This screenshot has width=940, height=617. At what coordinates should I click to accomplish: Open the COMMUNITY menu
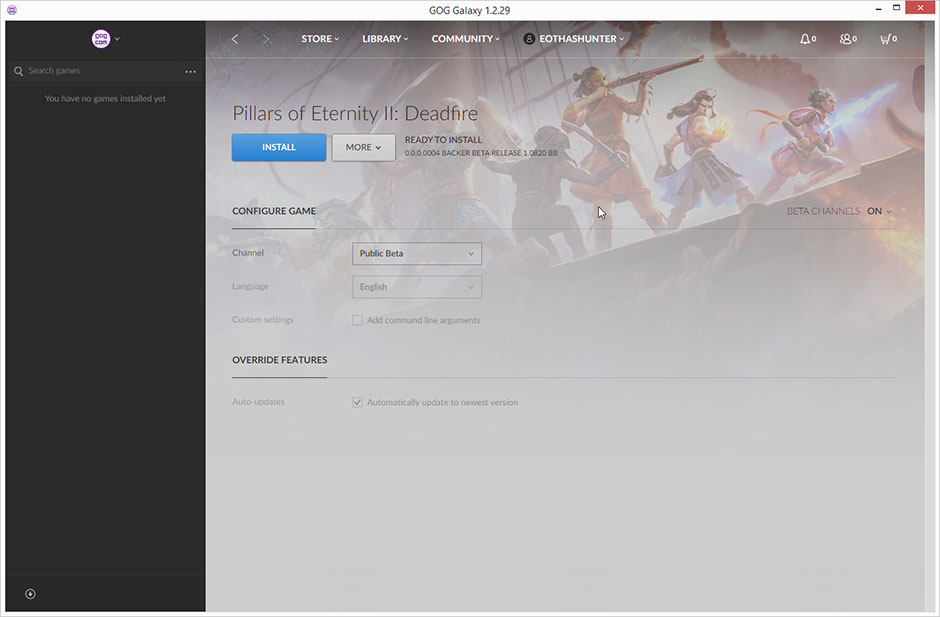(466, 39)
